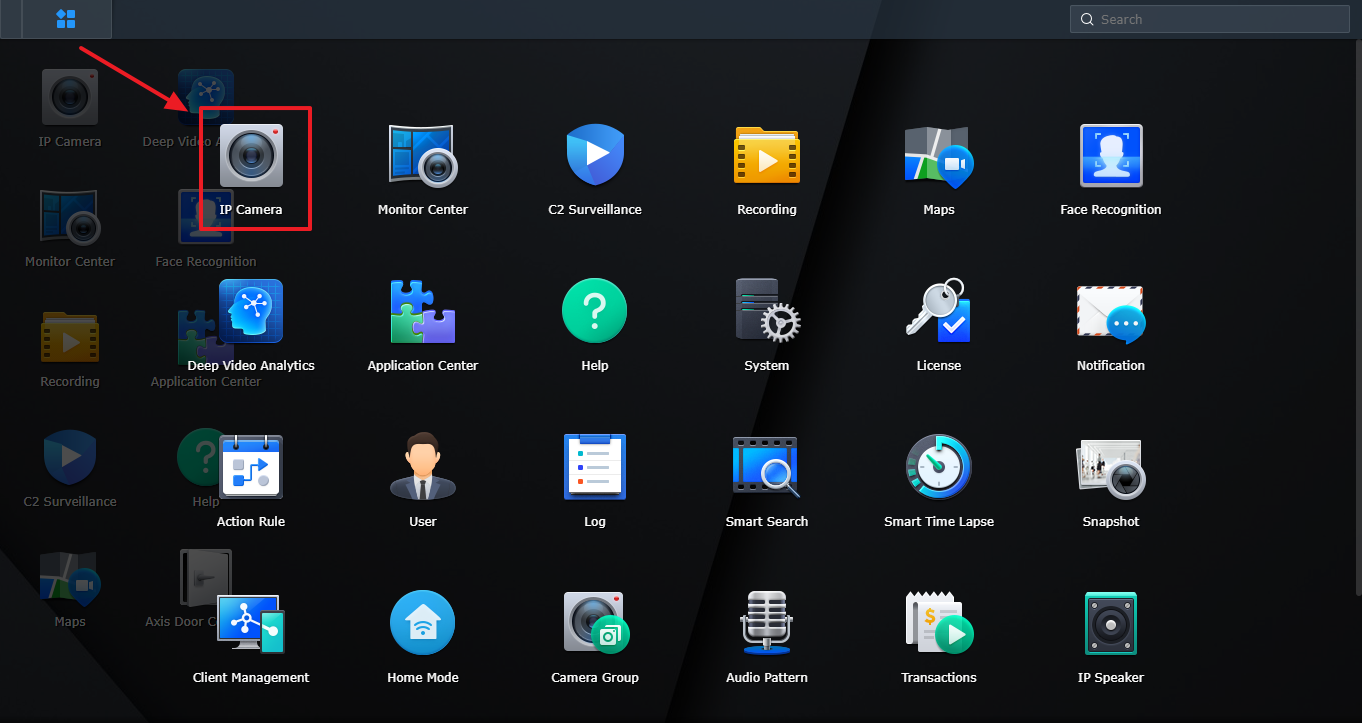Image resolution: width=1362 pixels, height=723 pixels.
Task: Open License key icon
Action: click(939, 312)
